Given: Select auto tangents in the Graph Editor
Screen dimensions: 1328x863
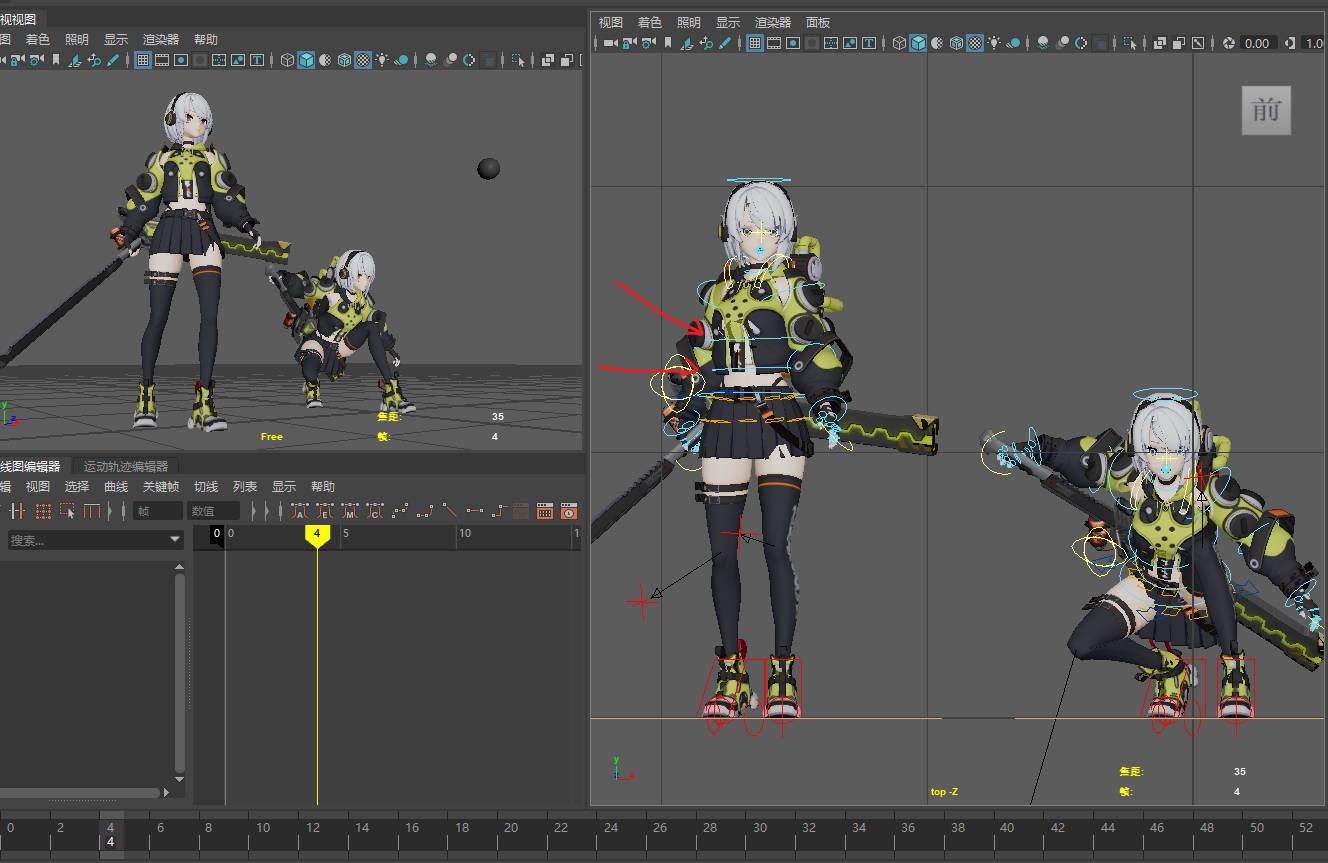Looking at the screenshot, I should pyautogui.click(x=300, y=511).
